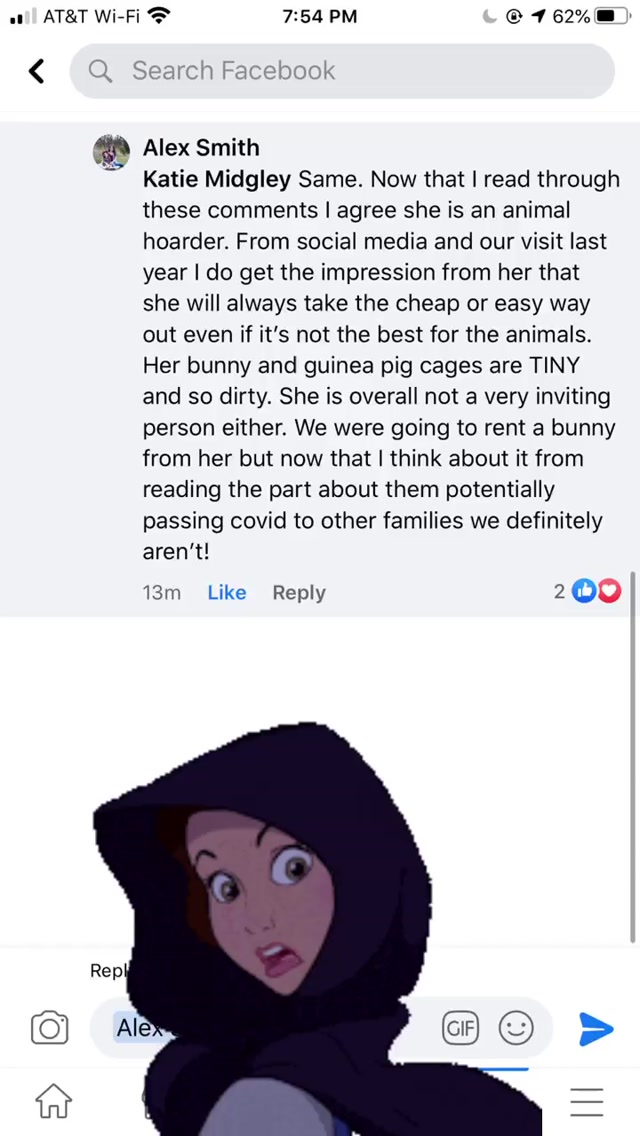This screenshot has width=640, height=1136.
Task: Tap the 13m comment timestamp
Action: coord(162,593)
